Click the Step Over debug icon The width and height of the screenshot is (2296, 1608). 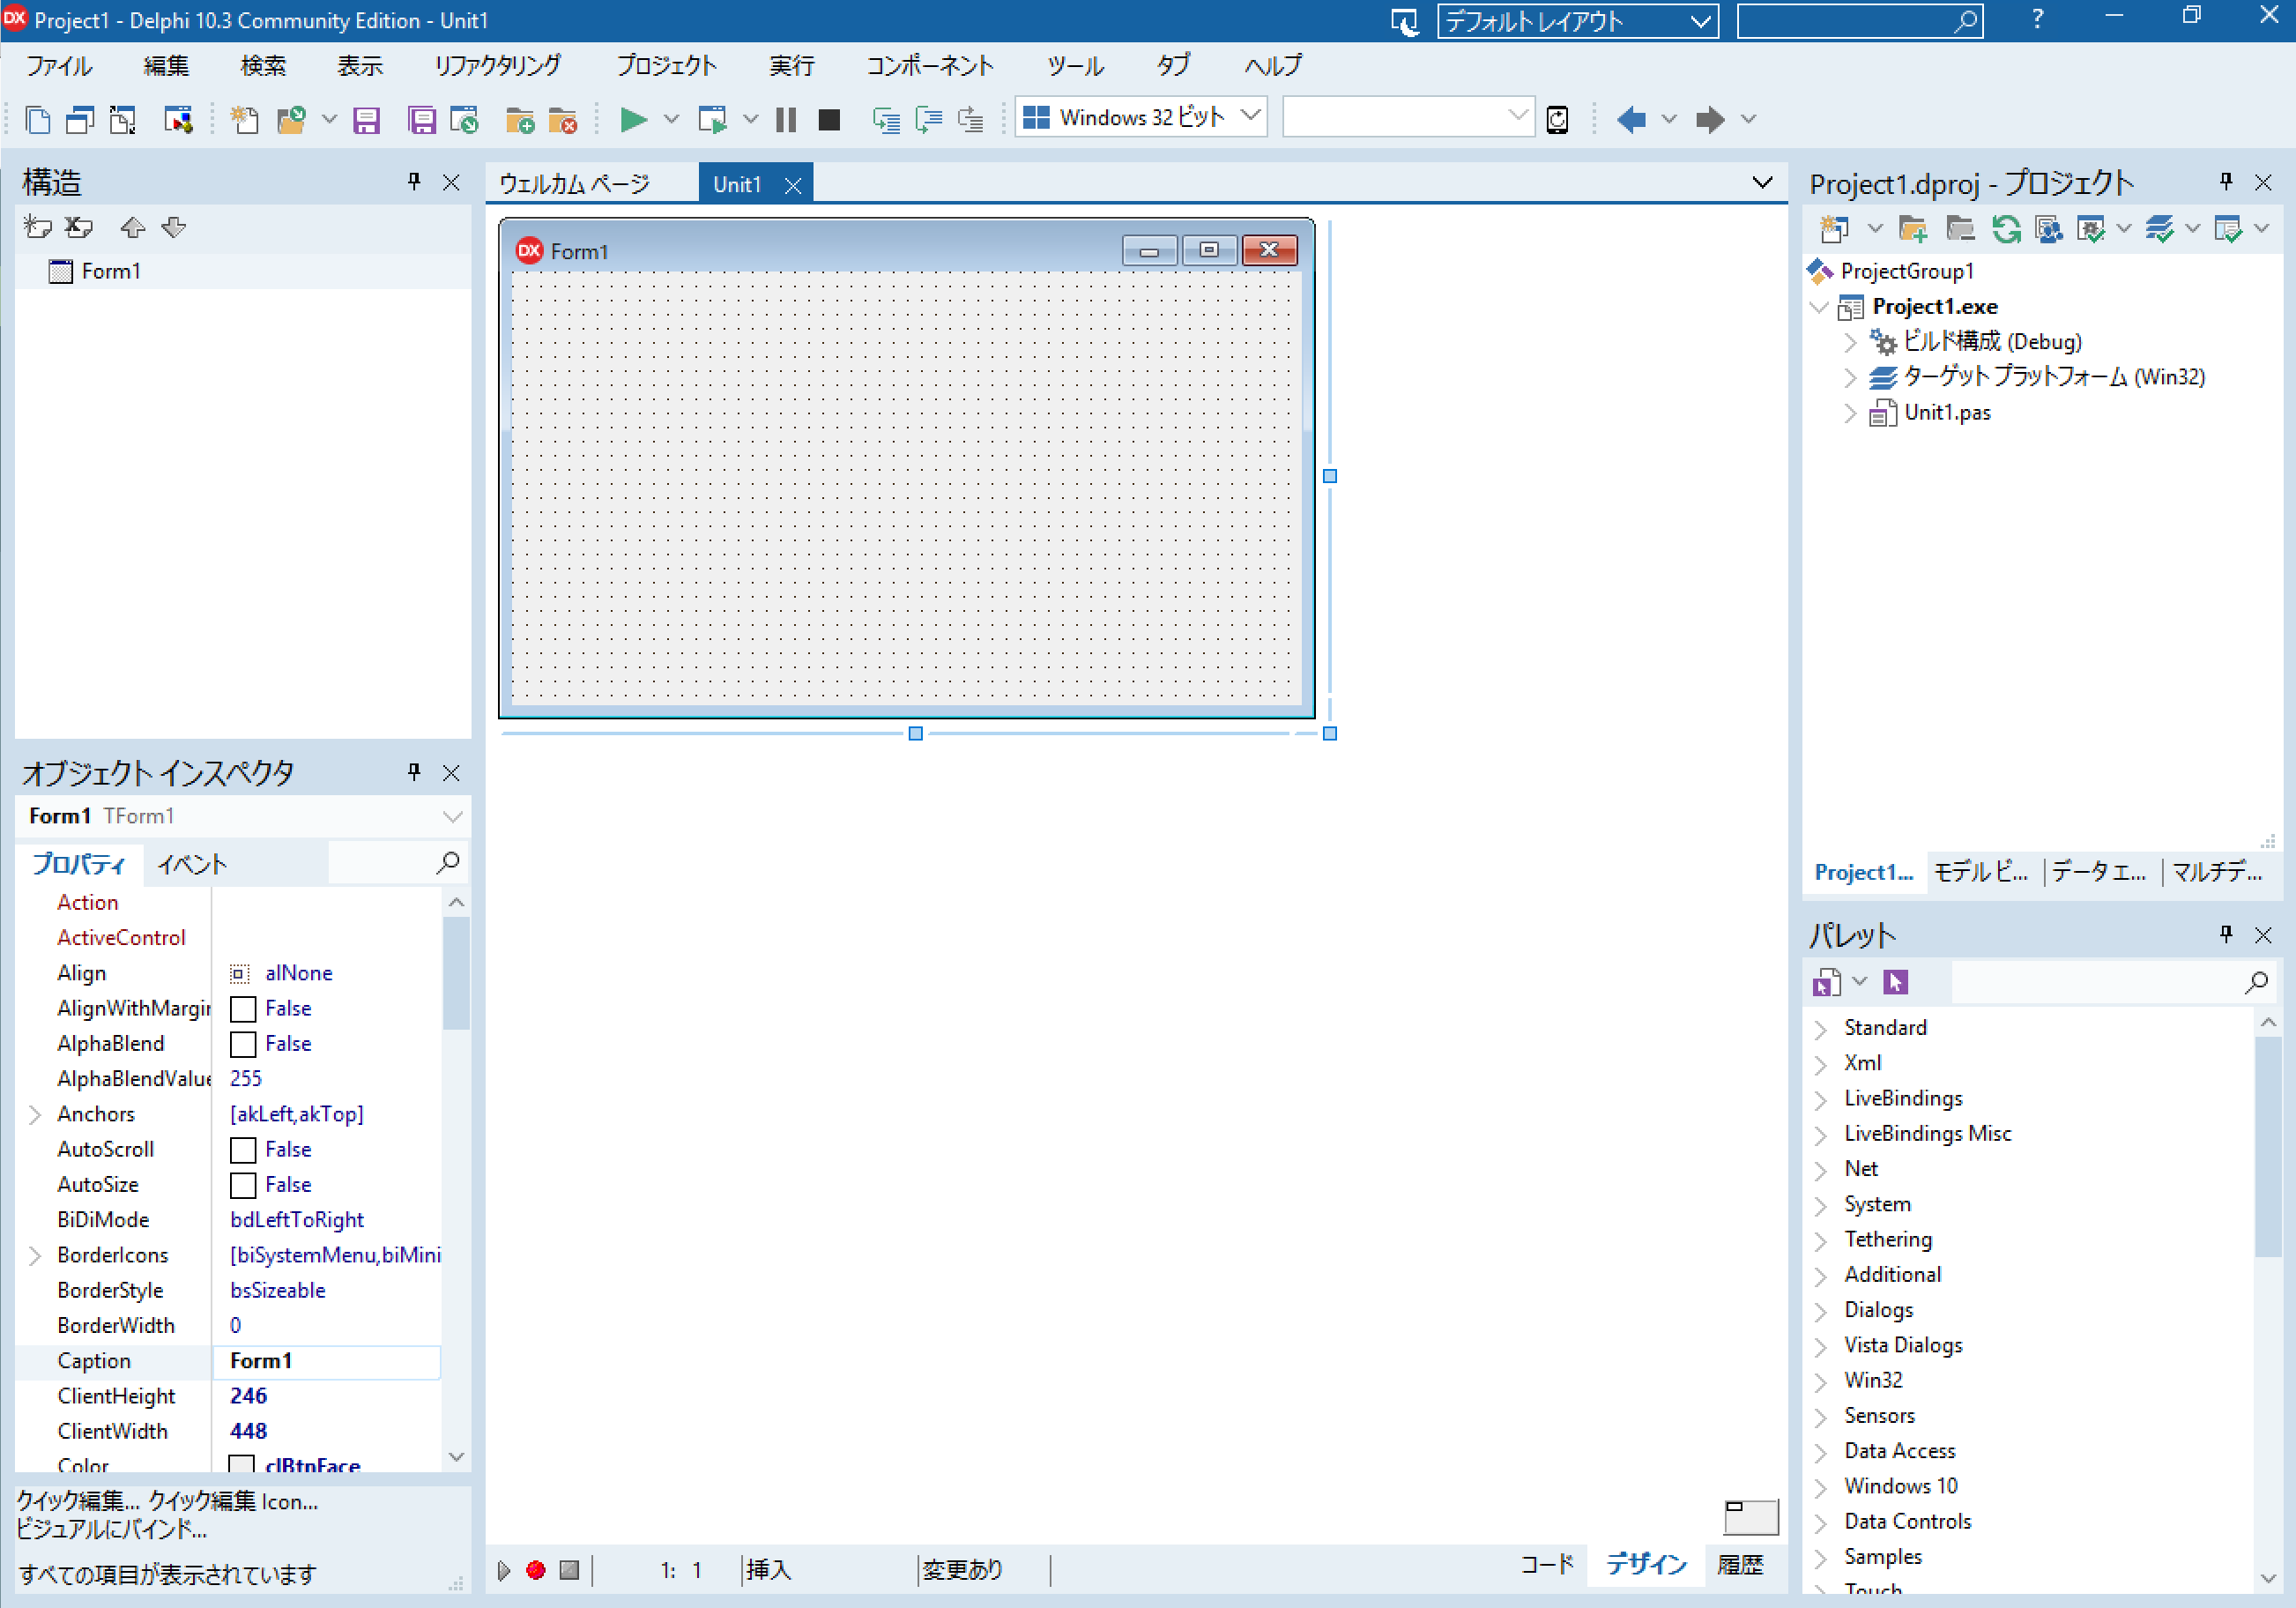pos(929,120)
